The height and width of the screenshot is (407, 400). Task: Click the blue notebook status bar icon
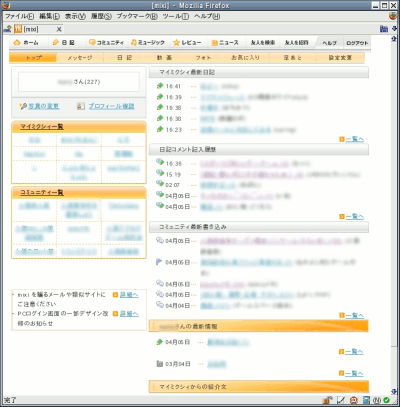[366, 400]
